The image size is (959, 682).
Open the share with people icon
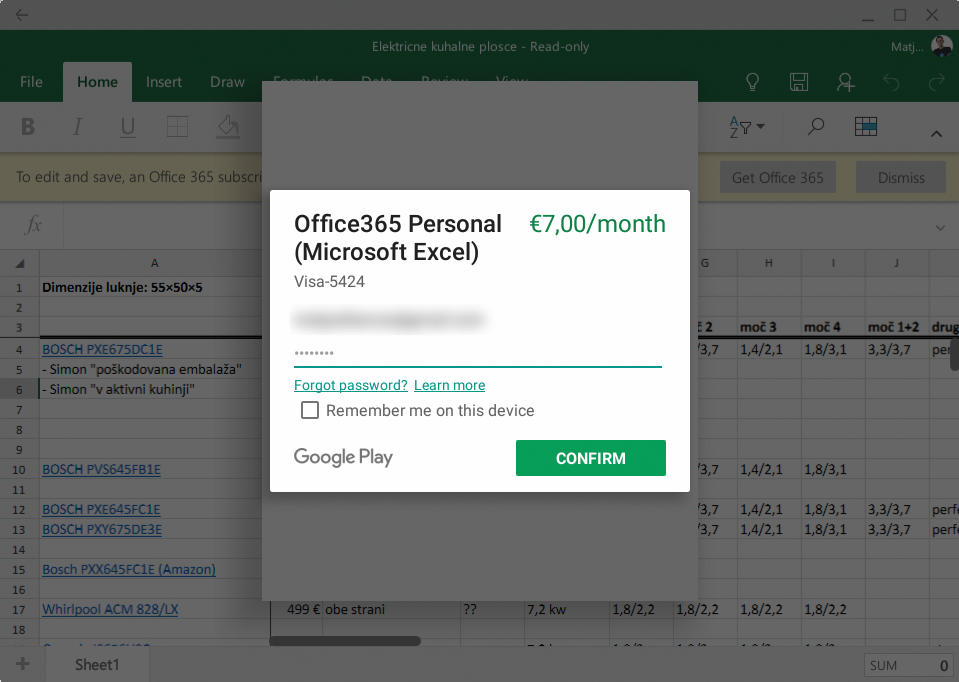coord(845,82)
